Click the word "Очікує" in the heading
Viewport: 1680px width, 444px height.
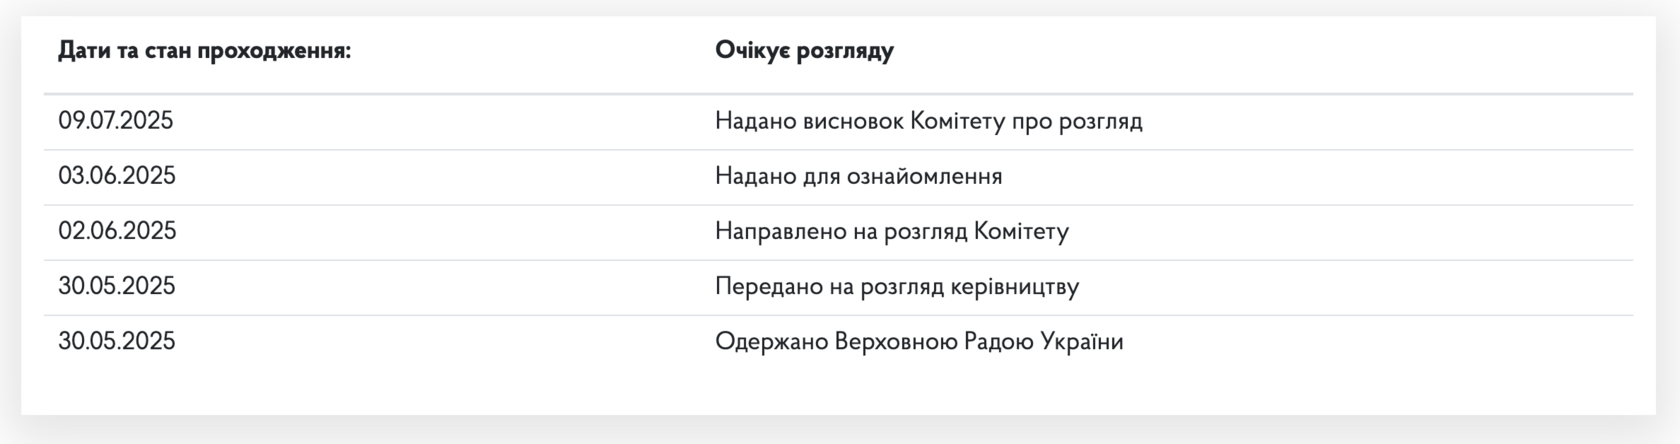tap(749, 51)
